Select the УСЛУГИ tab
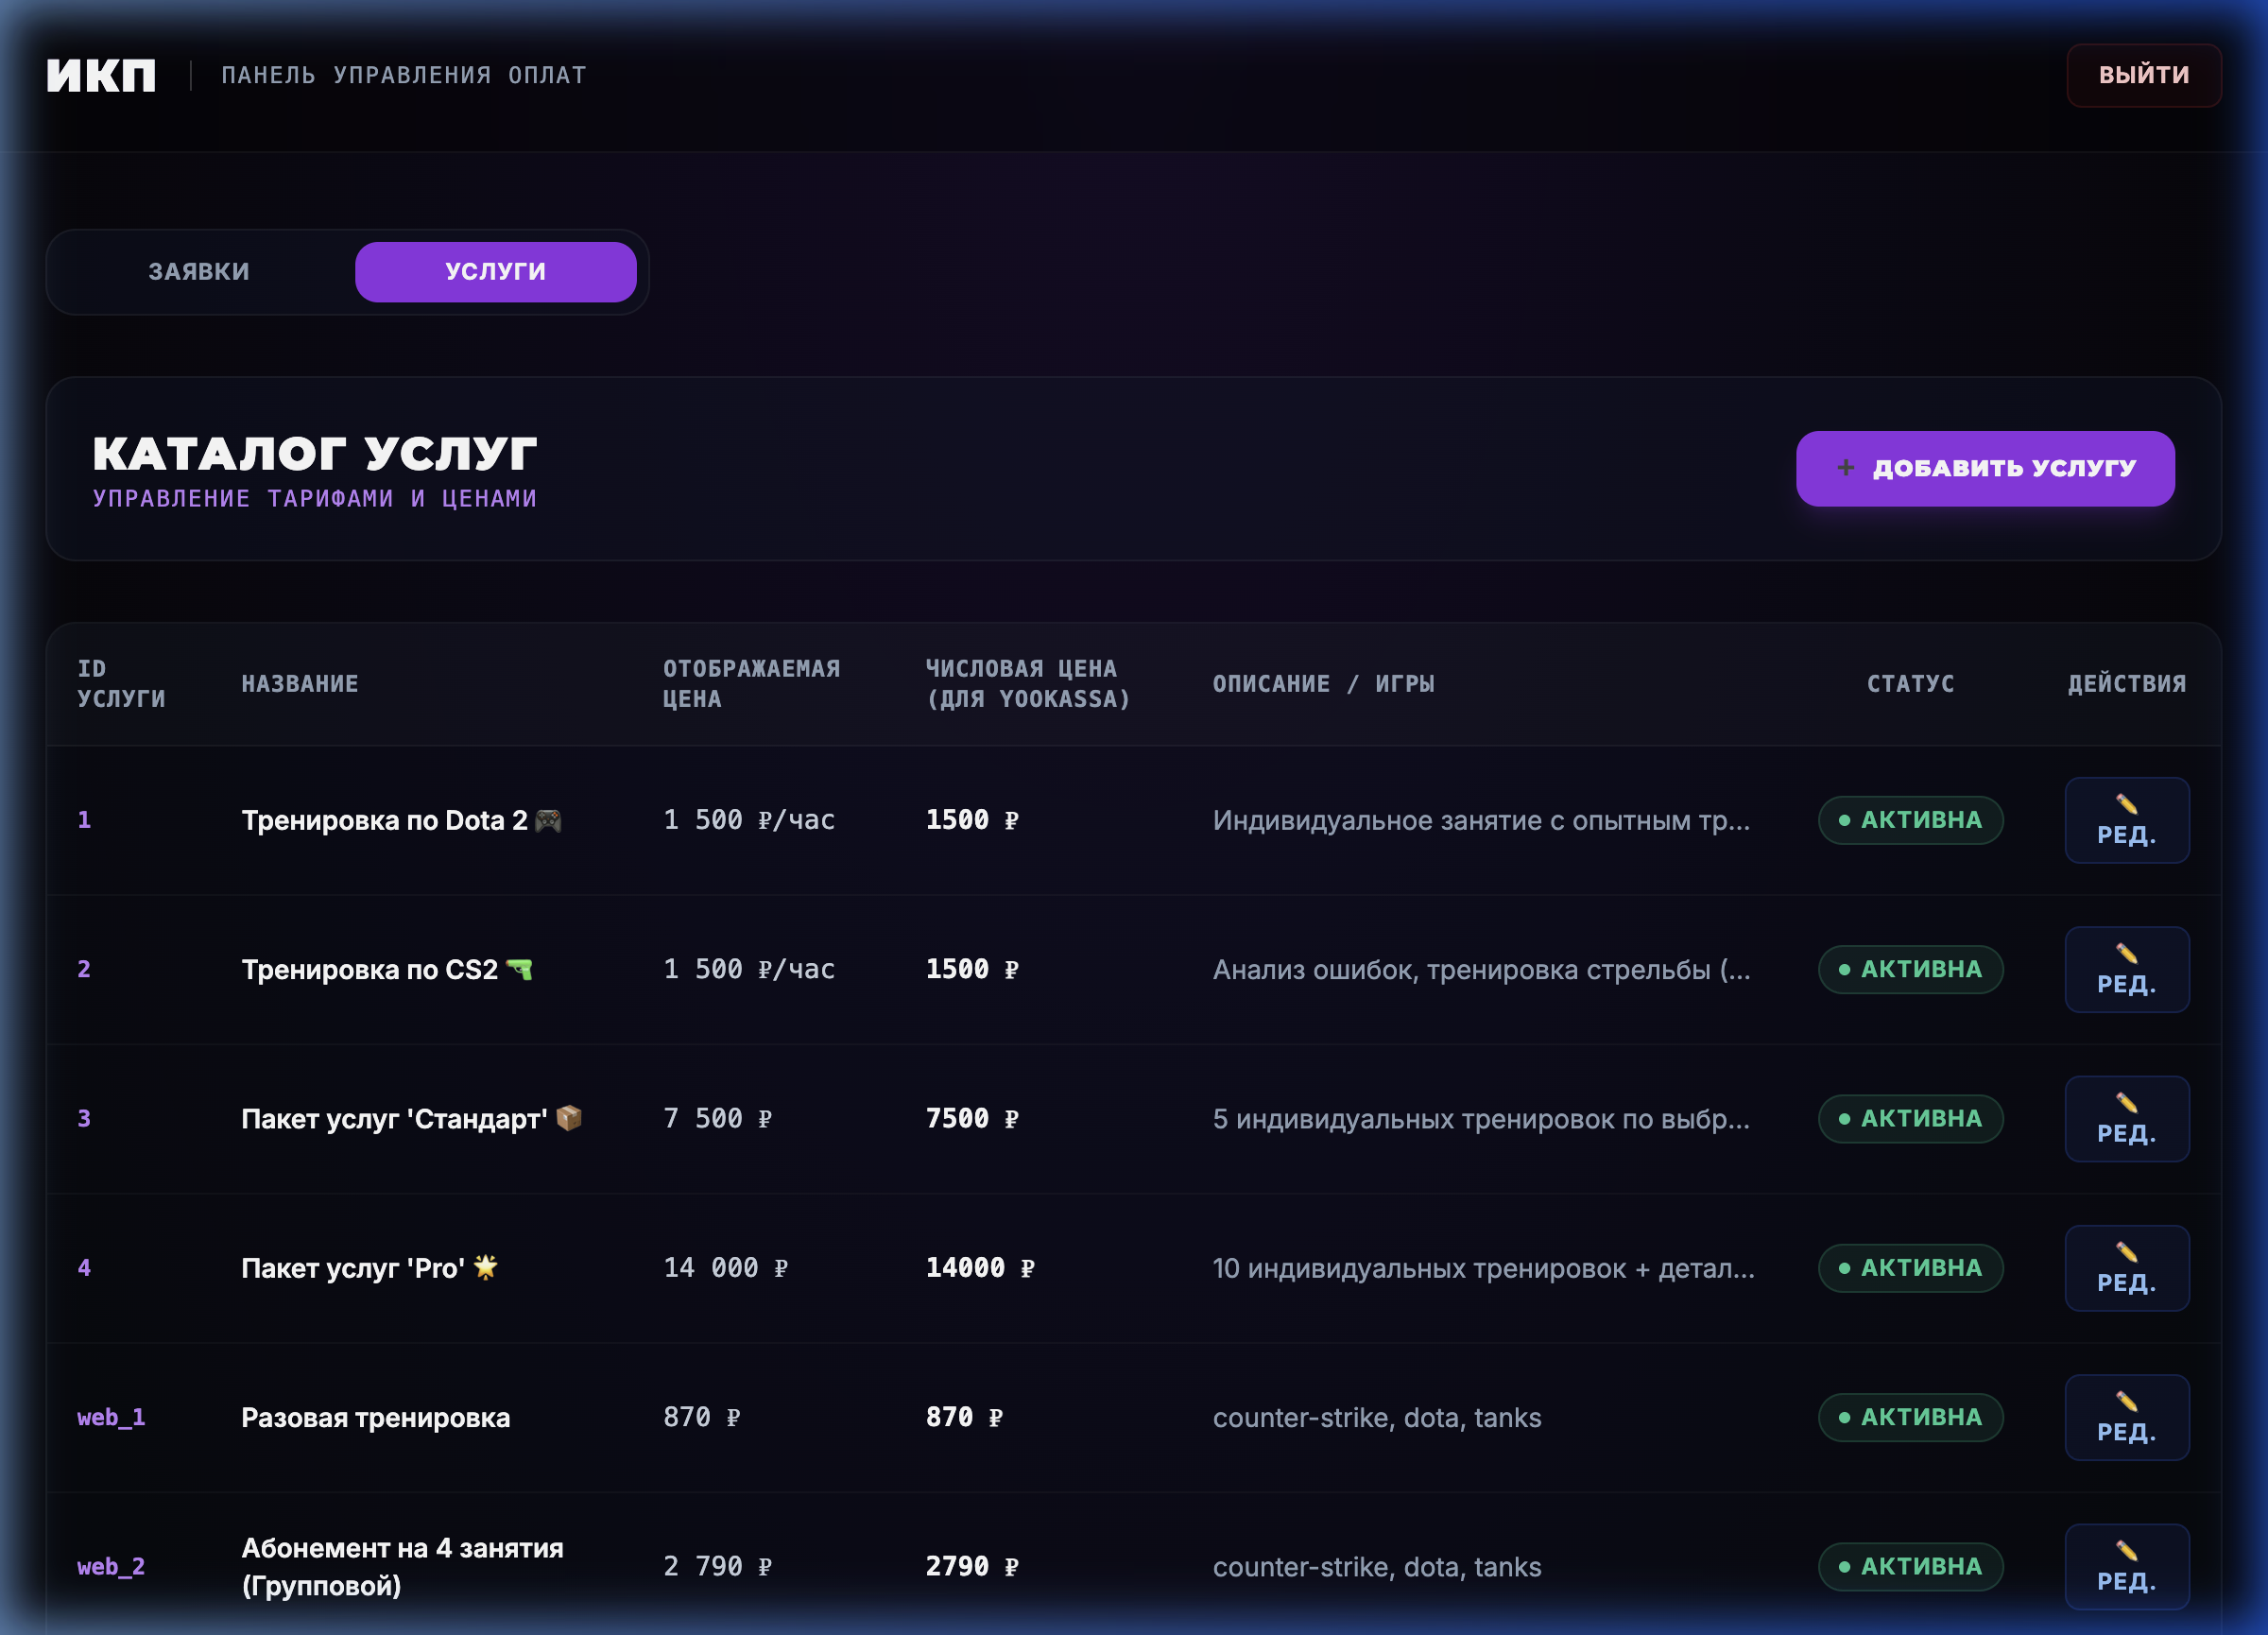Viewport: 2268px width, 1635px height. tap(495, 271)
